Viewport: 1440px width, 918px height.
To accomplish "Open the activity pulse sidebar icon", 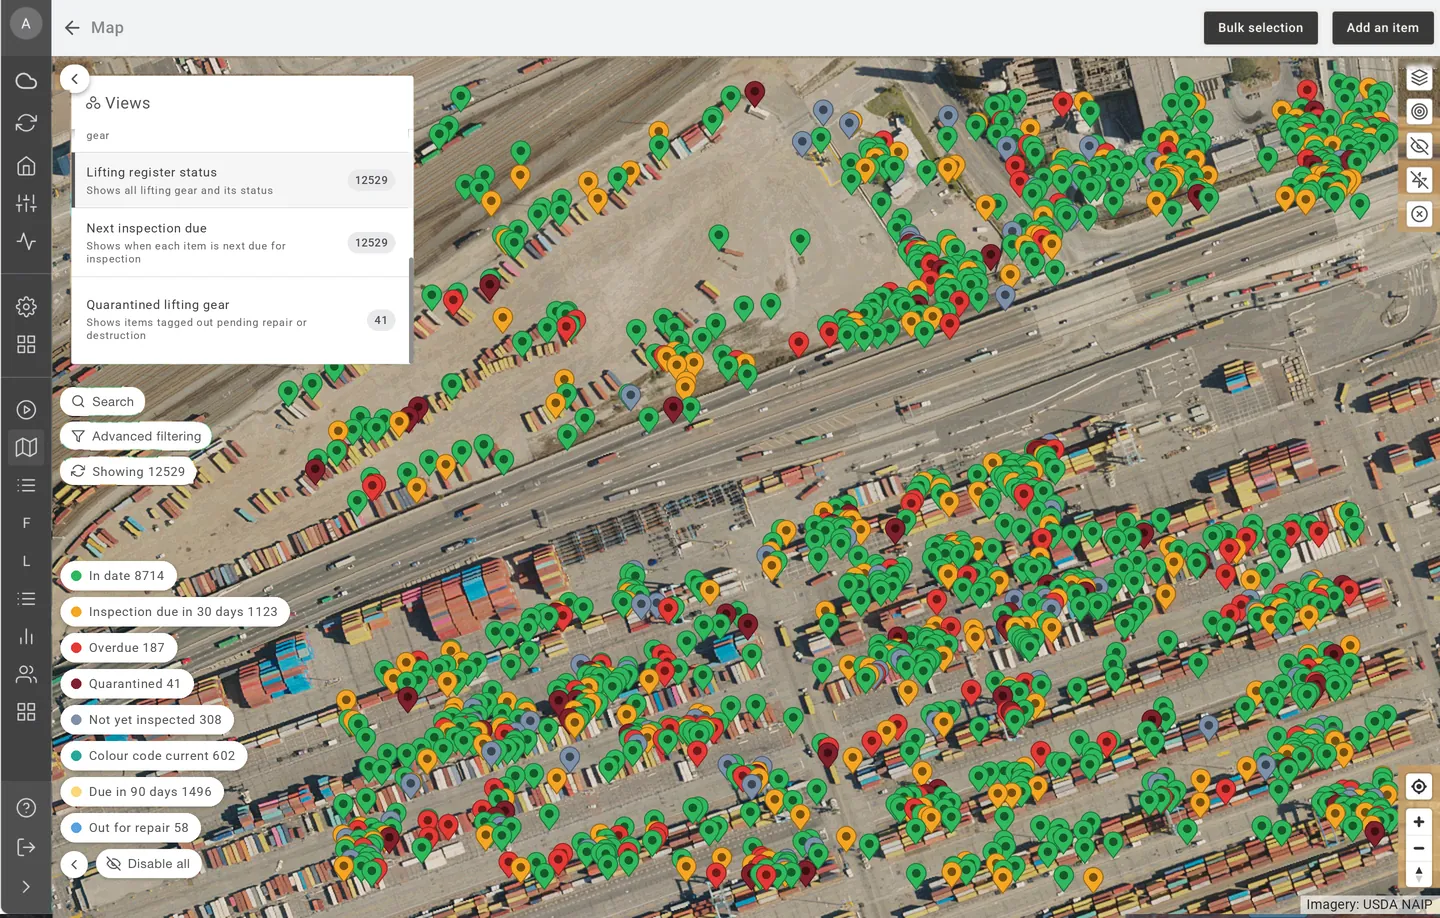I will pyautogui.click(x=26, y=241).
